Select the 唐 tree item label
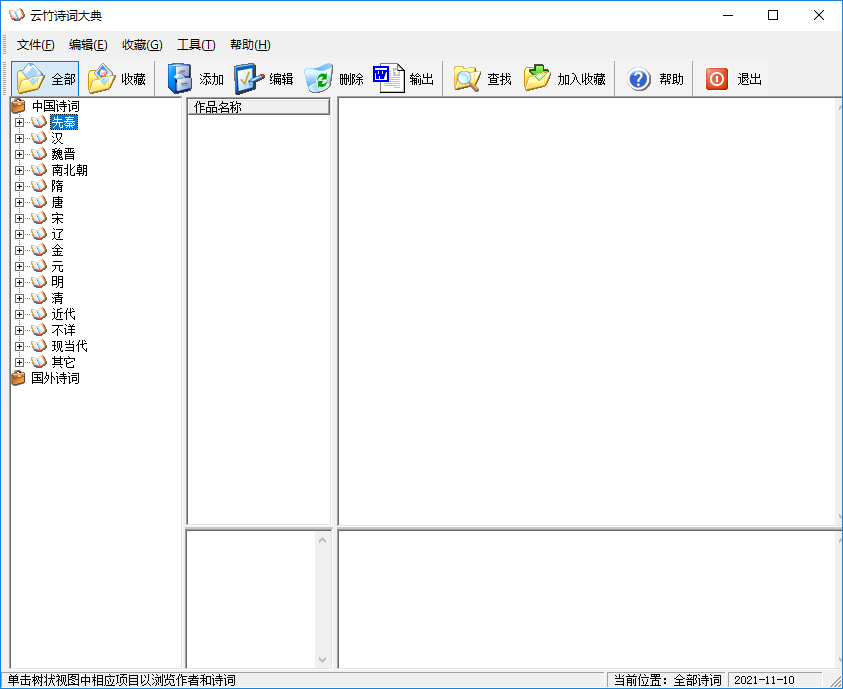The width and height of the screenshot is (843, 689). coord(58,203)
